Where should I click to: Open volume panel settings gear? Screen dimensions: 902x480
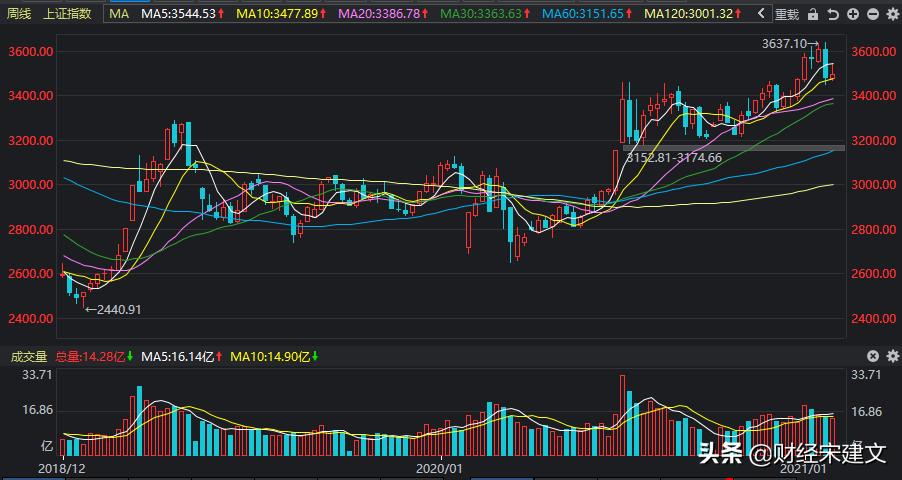coord(892,356)
